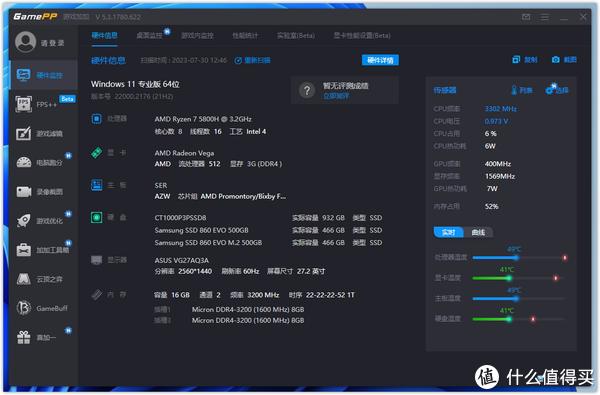Open the hamburger menu in title bar

[x=545, y=17]
